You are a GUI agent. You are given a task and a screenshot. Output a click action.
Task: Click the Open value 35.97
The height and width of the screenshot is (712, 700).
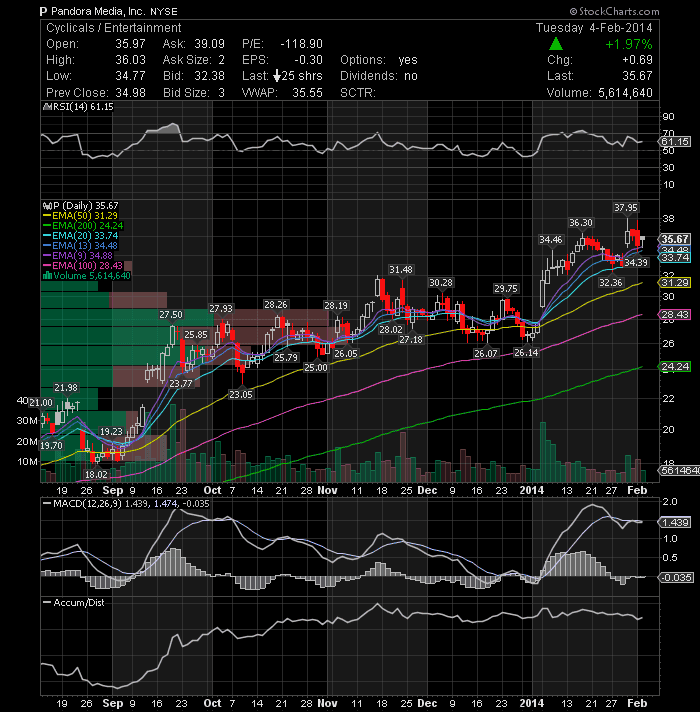[x=130, y=44]
